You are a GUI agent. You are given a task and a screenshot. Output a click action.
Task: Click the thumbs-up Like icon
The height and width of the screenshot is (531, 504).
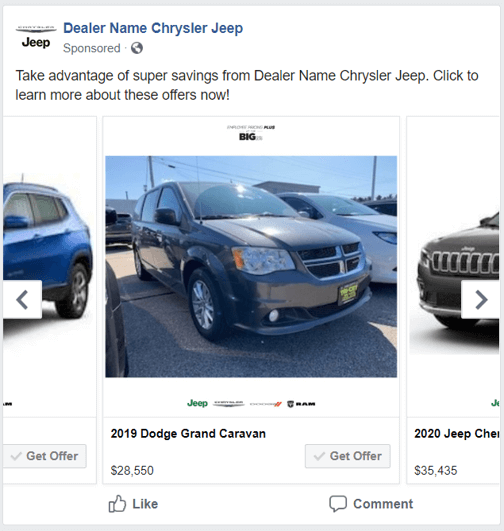click(117, 504)
